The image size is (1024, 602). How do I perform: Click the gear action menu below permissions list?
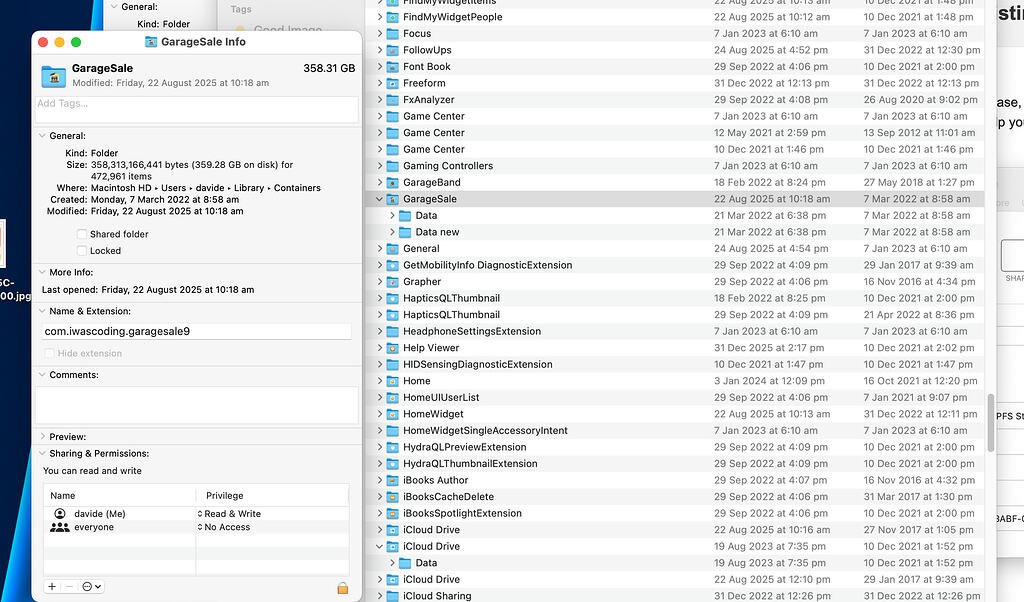(x=90, y=588)
